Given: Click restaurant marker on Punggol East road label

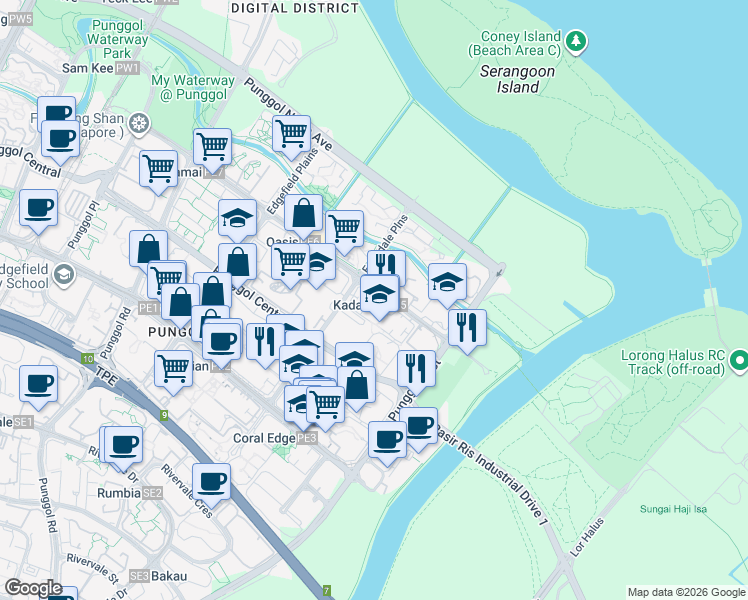Looking at the screenshot, I should coord(416,371).
